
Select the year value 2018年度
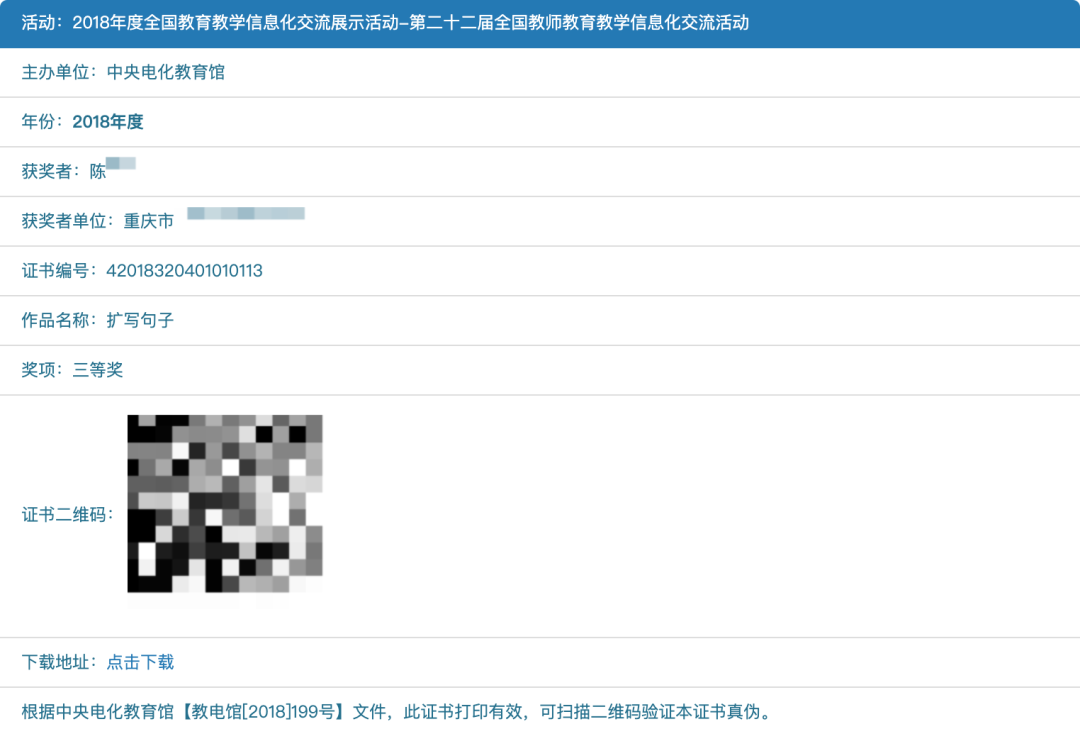point(107,122)
